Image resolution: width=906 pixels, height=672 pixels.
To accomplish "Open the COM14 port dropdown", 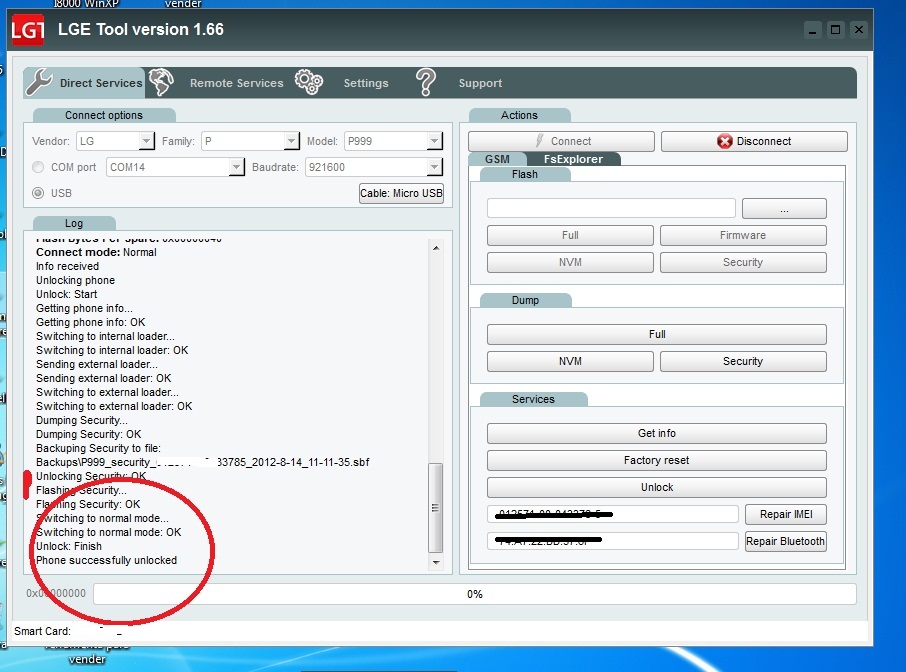I will pyautogui.click(x=236, y=167).
